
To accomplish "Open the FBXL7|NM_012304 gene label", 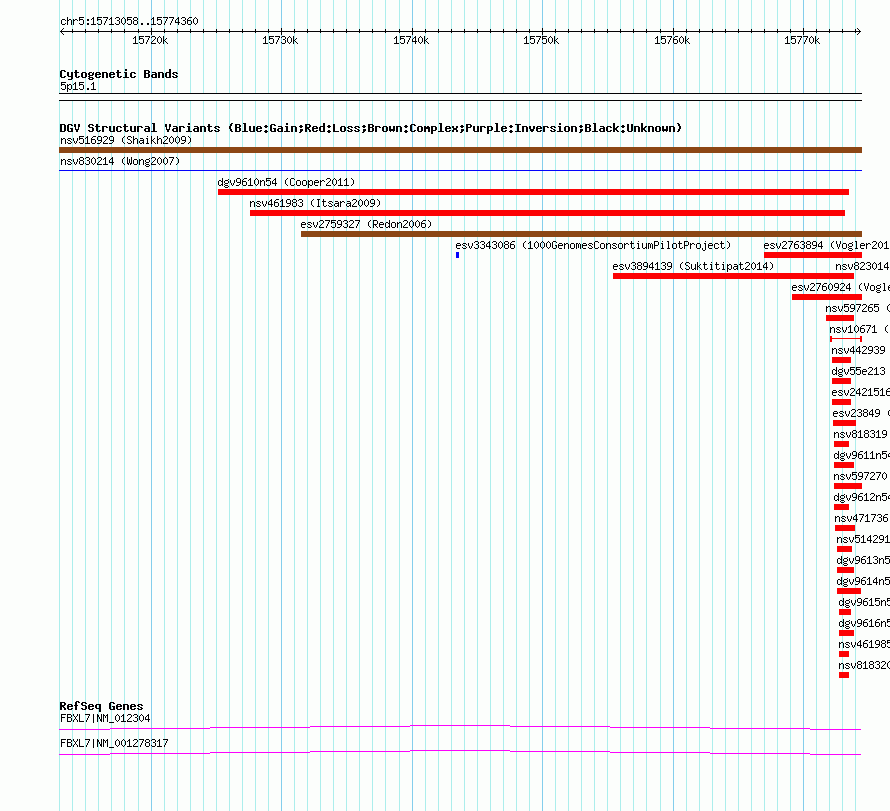I will click(x=105, y=718).
